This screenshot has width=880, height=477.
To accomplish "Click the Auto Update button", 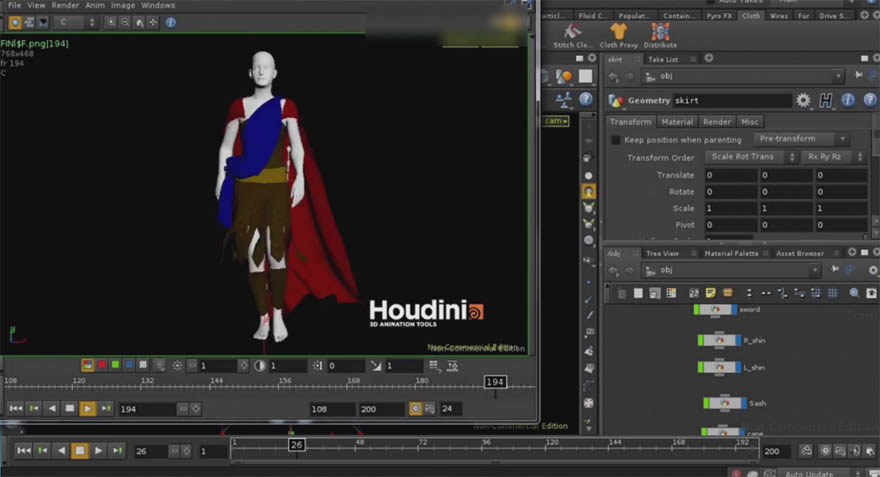I will 809,474.
